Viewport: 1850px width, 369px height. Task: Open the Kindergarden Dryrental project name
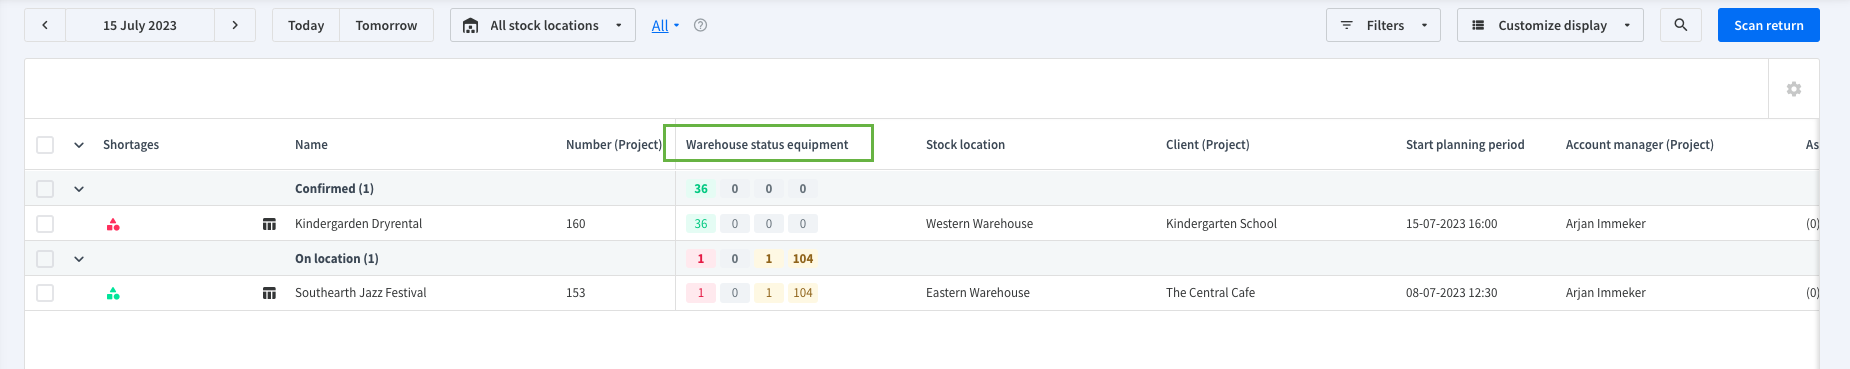pos(358,224)
